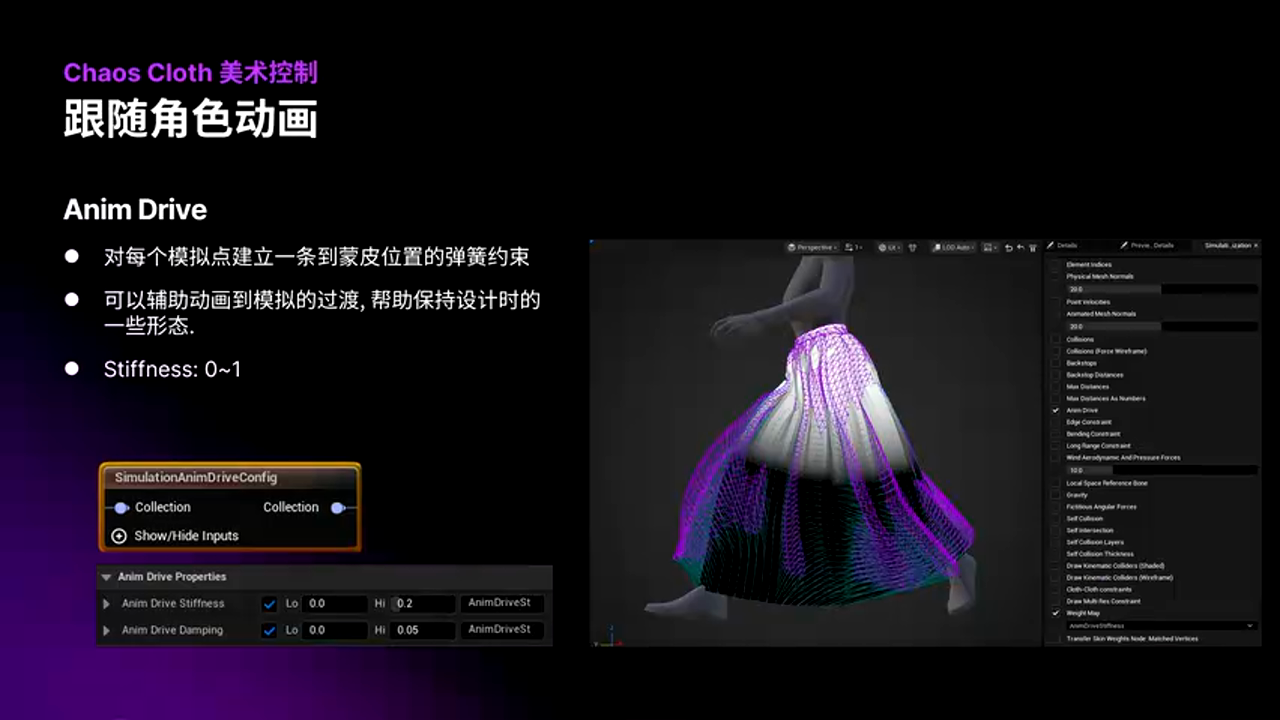This screenshot has height=720, width=1280.
Task: Click the Hi 0.2 input field
Action: click(423, 603)
